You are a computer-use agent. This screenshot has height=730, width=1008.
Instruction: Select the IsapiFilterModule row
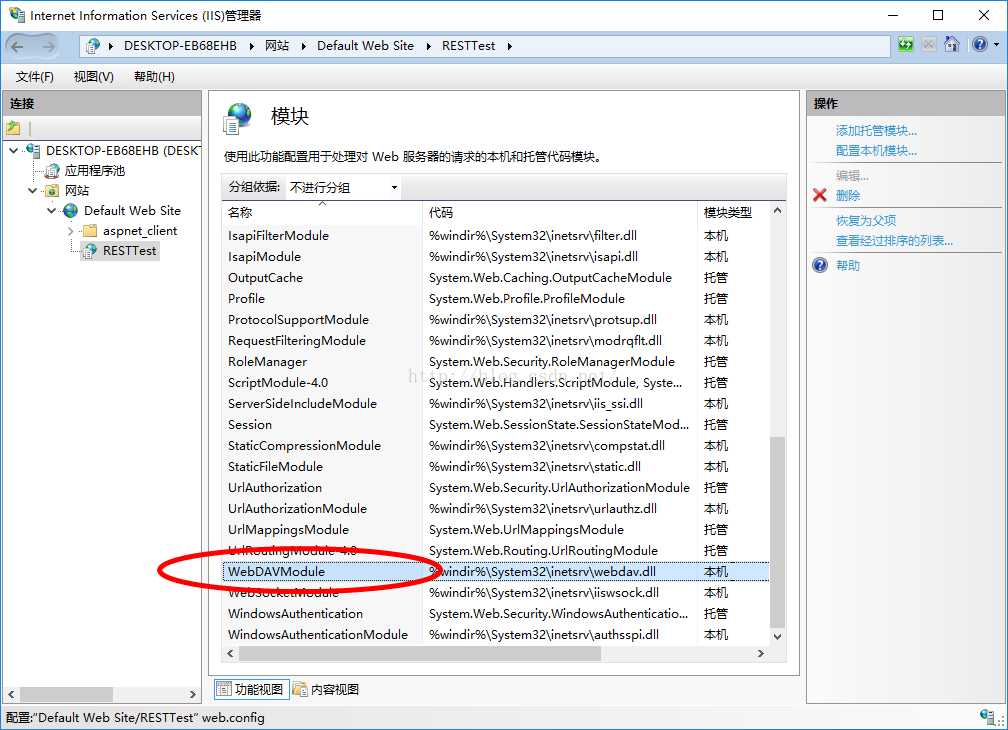(x=496, y=236)
